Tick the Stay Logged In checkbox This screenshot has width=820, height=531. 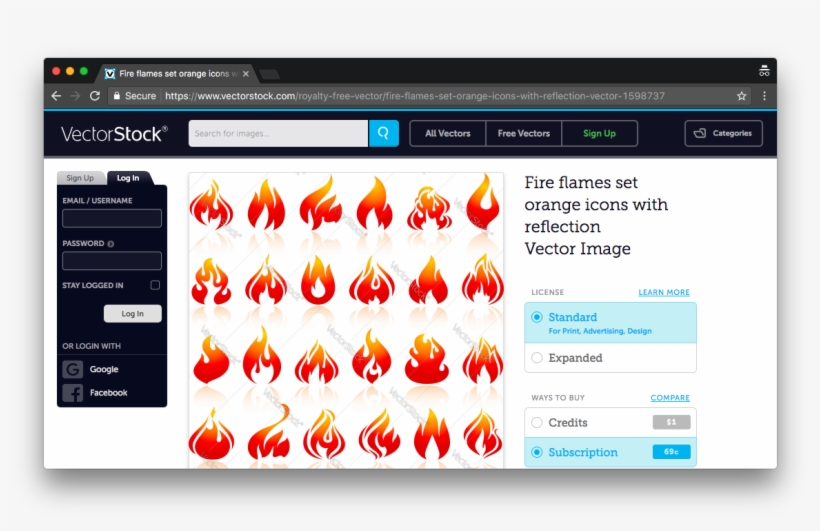[155, 285]
